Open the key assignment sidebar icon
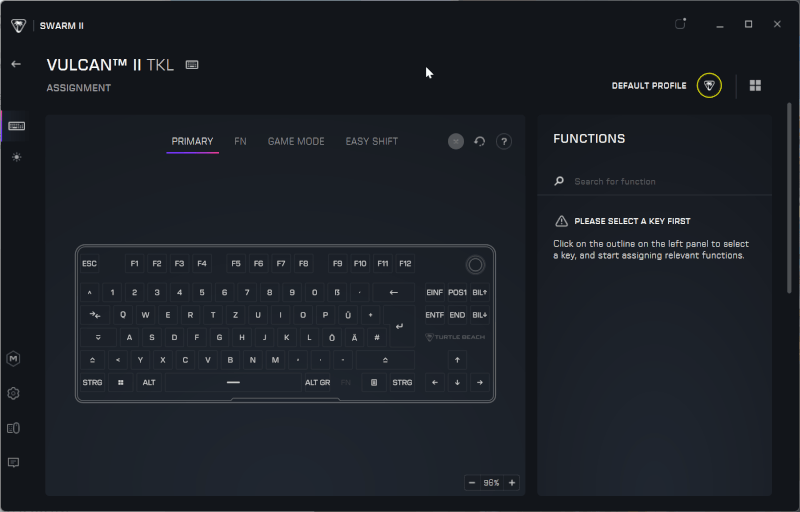 tap(16, 126)
